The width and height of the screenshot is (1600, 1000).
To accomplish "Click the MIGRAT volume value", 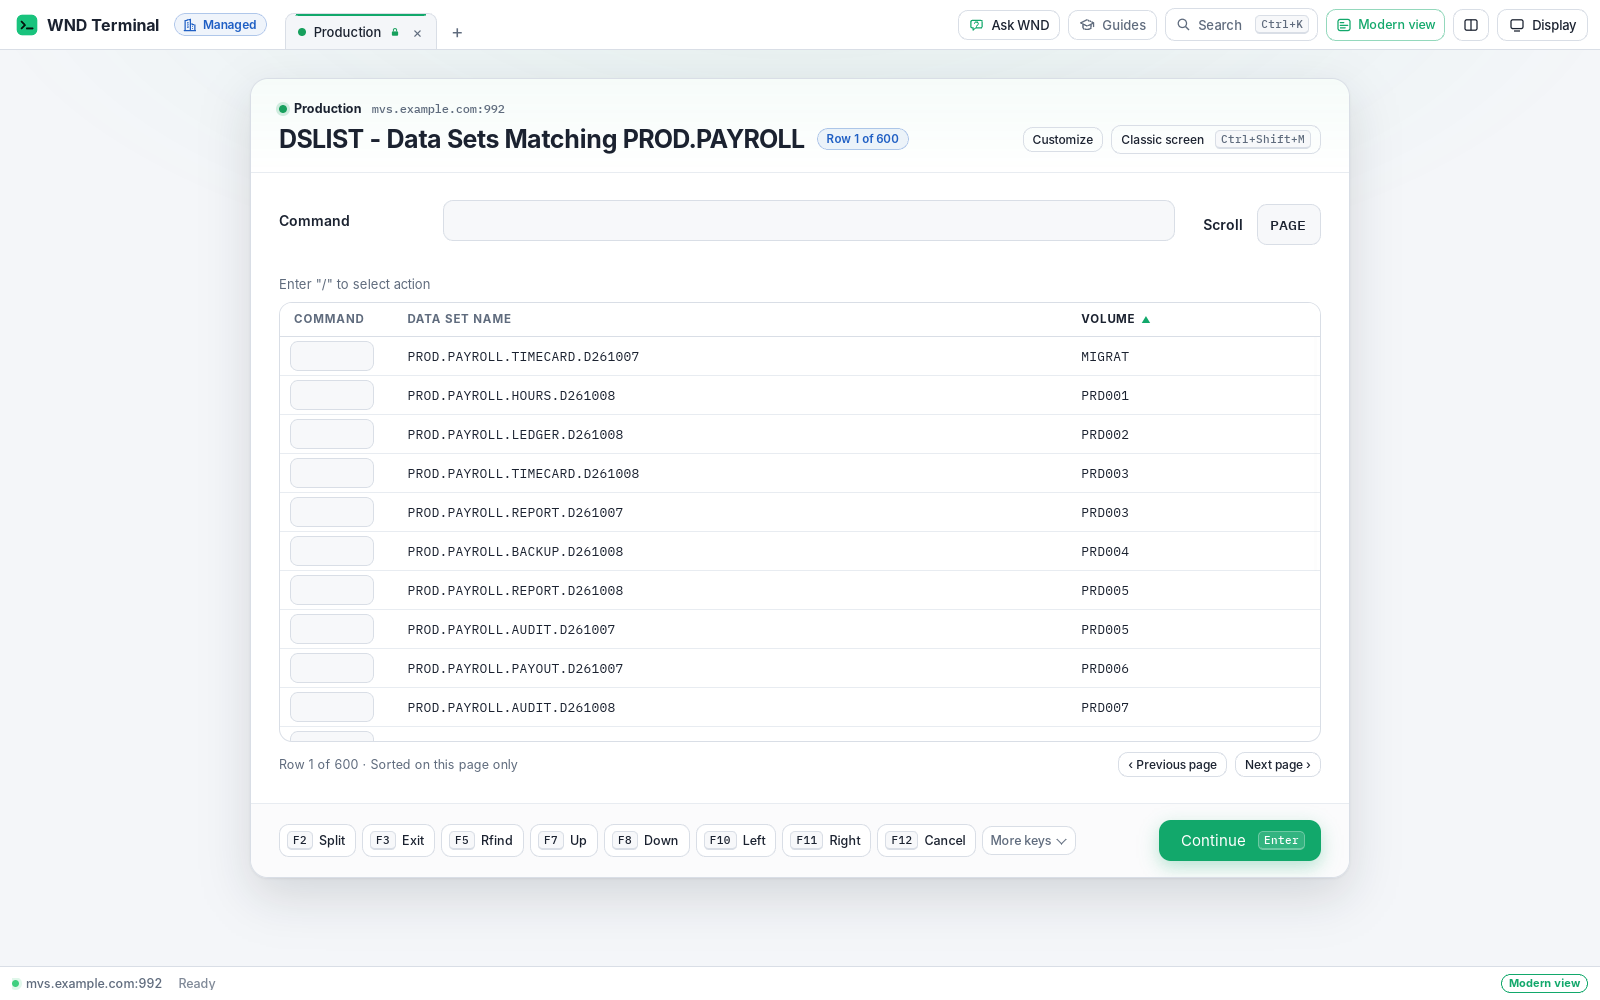I will point(1105,357).
